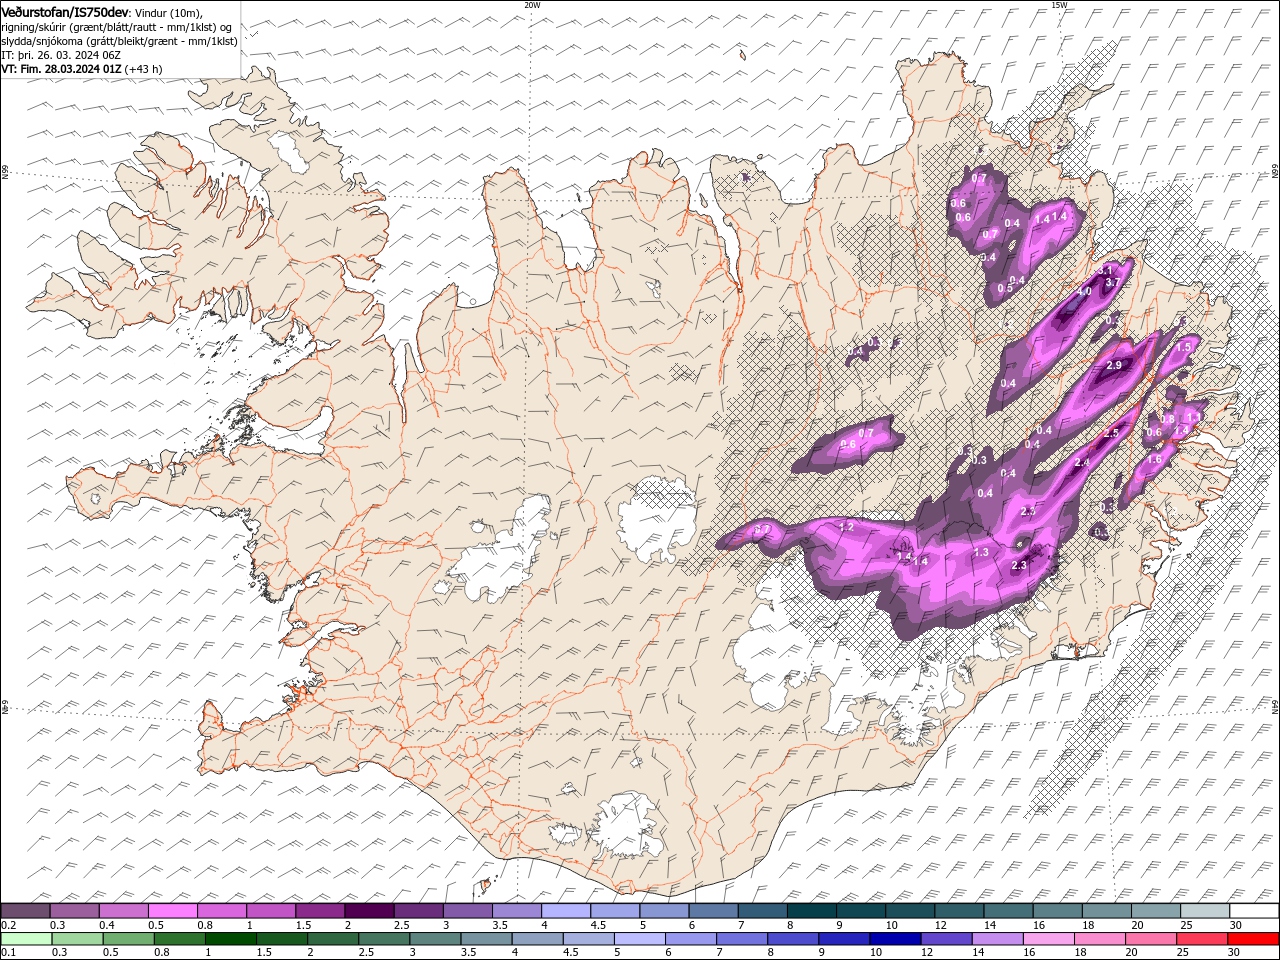Click the '30' label in snow legend row
Screen dimensions: 1280x960
pyautogui.click(x=1236, y=925)
